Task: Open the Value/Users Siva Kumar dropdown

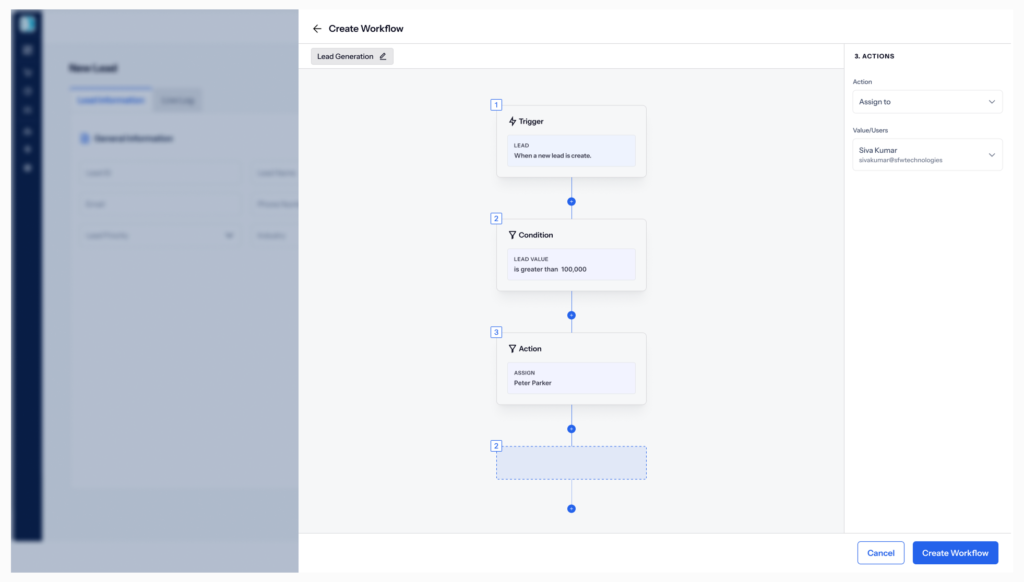Action: point(927,155)
